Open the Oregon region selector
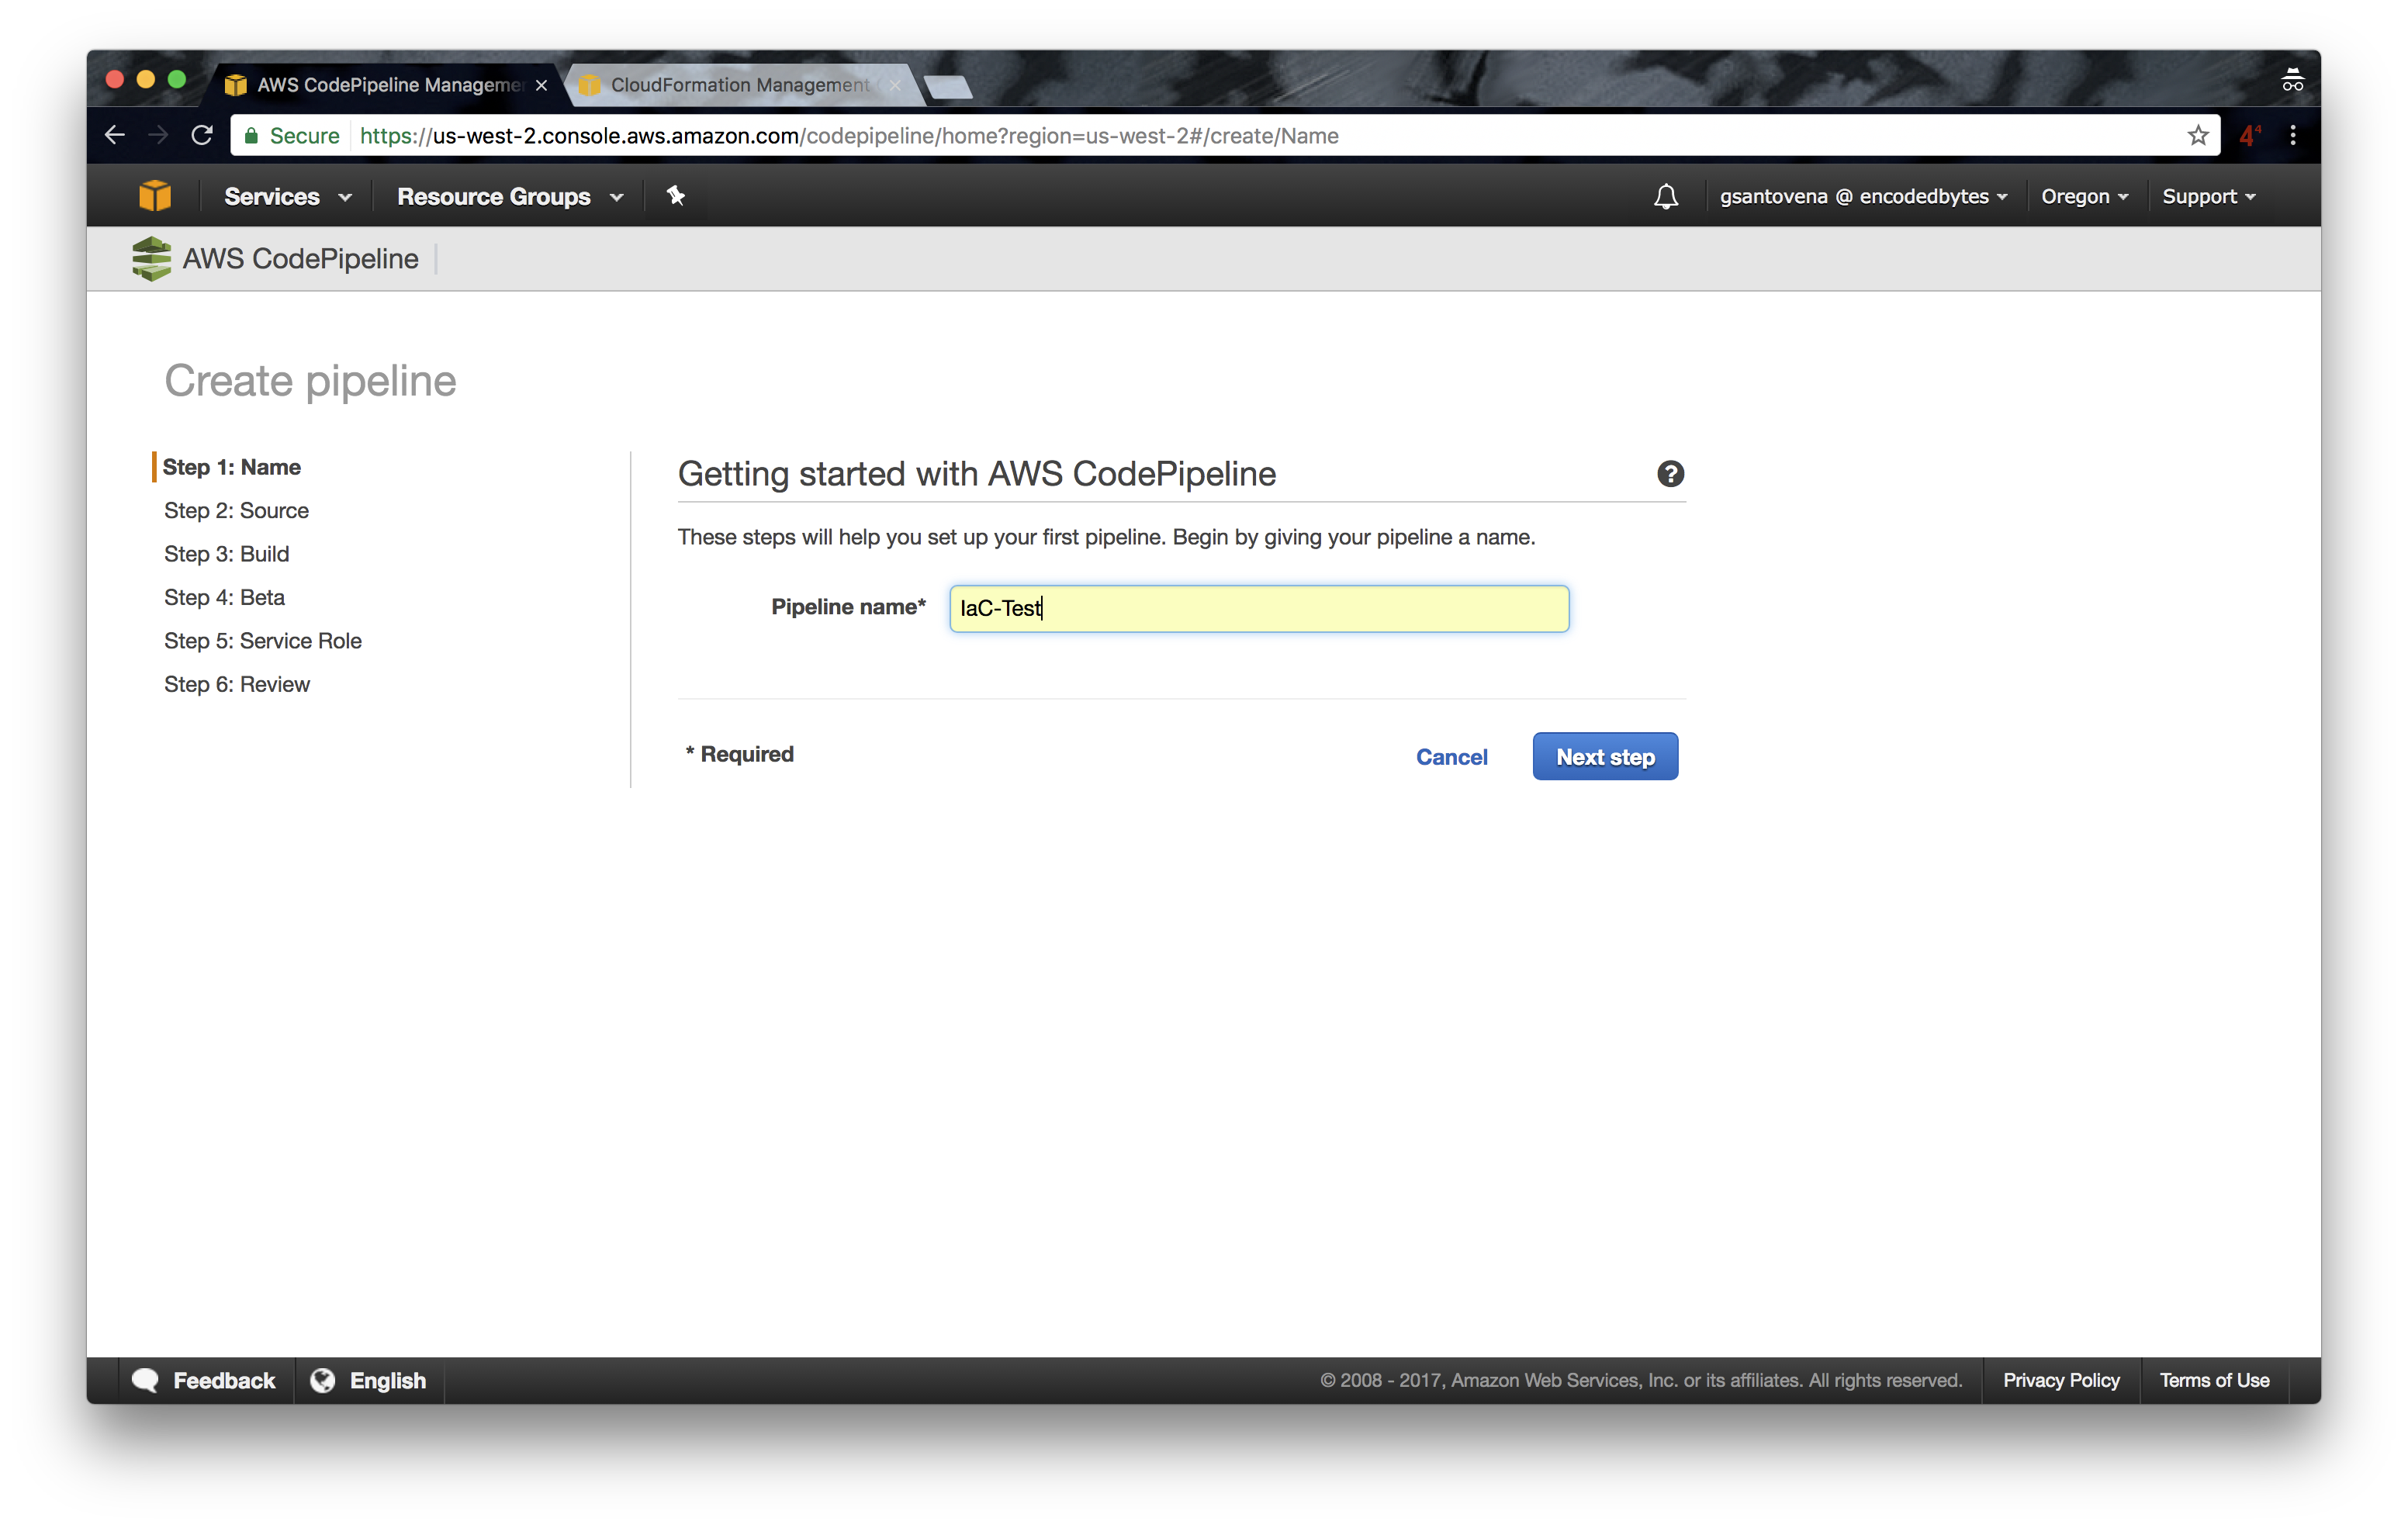The width and height of the screenshot is (2408, 1528). (x=2084, y=197)
